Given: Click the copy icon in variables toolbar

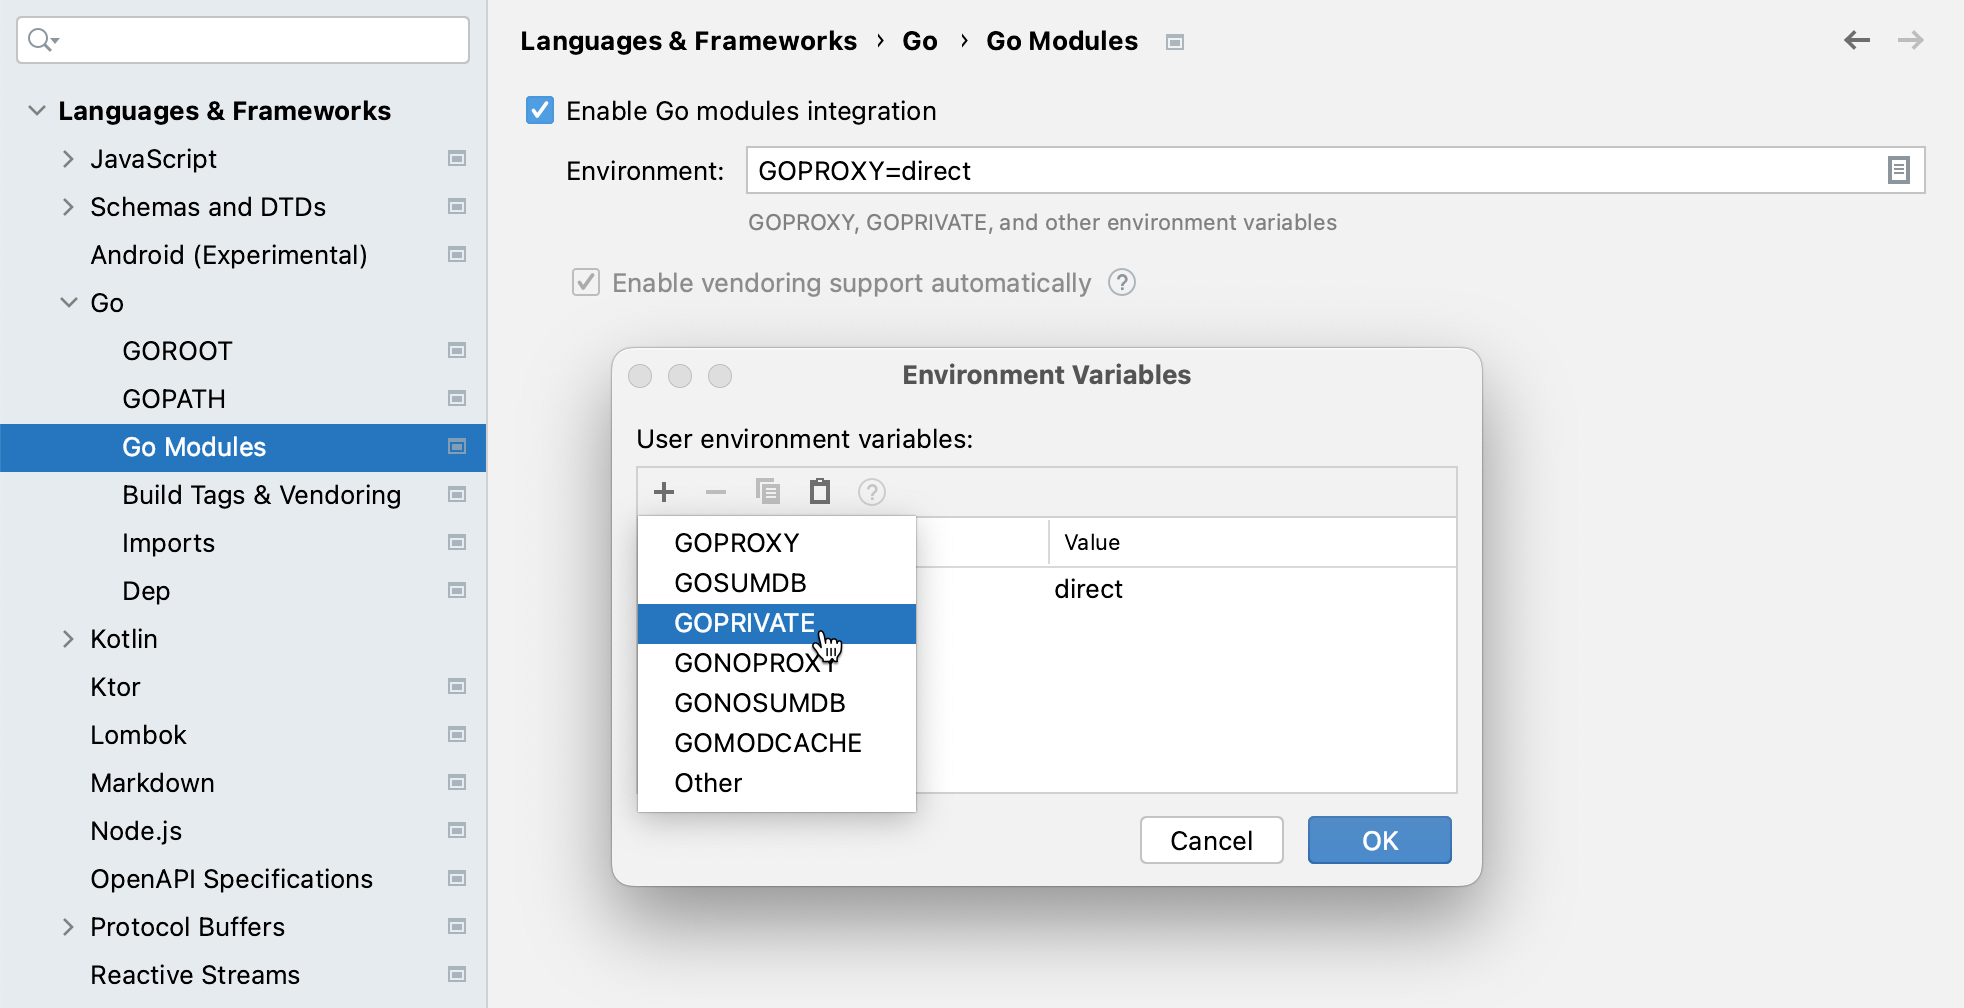Looking at the screenshot, I should 768,492.
